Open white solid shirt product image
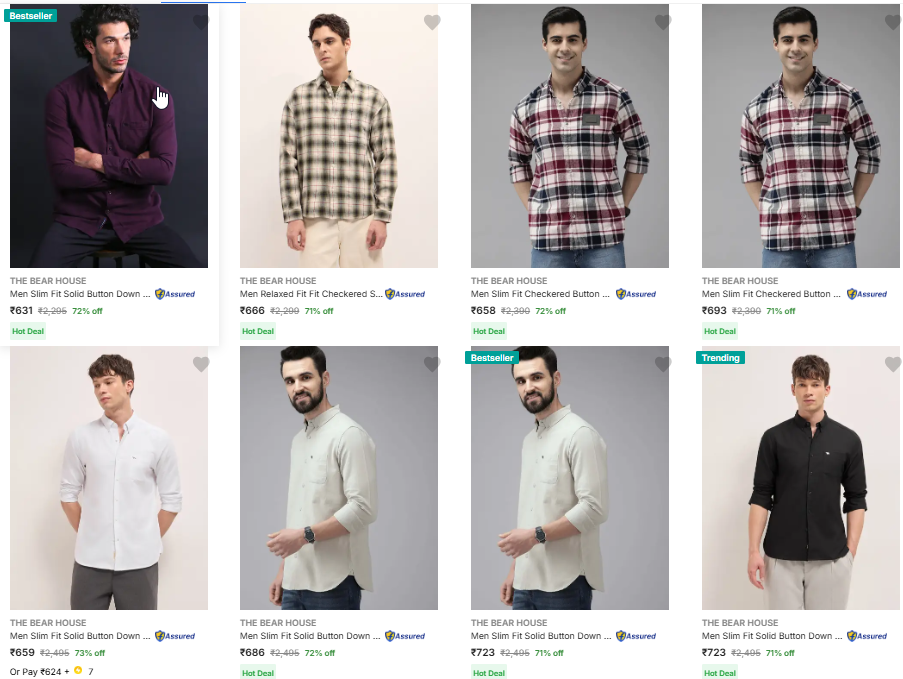The height and width of the screenshot is (679, 903). (109, 478)
